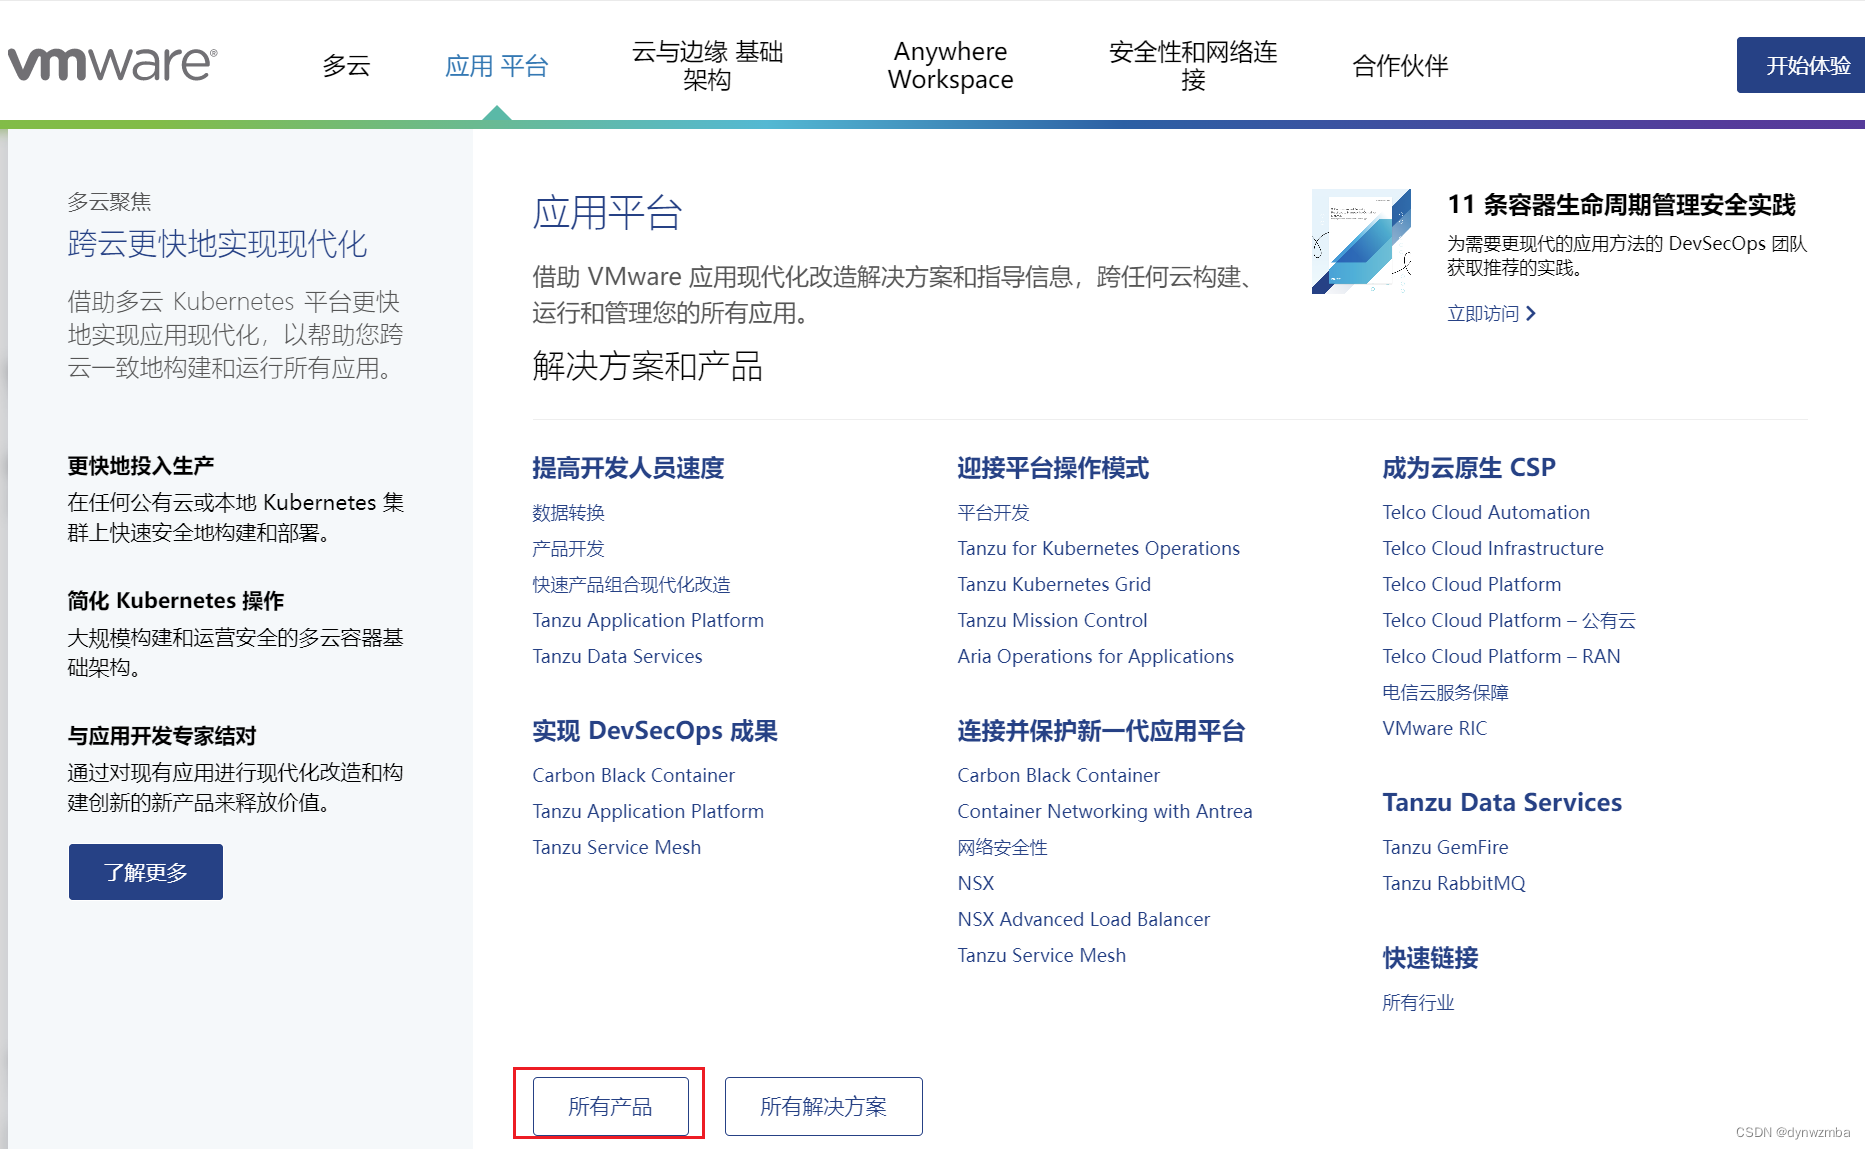This screenshot has width=1865, height=1149.
Task: Click the 11 条容器生命周期管理安全实践 title
Action: [x=1621, y=205]
